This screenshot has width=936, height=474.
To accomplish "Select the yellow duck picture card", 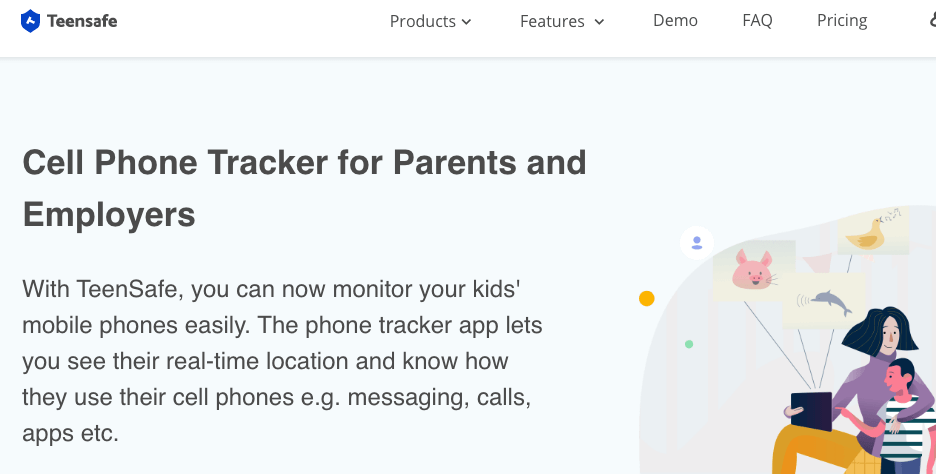I will [x=872, y=232].
